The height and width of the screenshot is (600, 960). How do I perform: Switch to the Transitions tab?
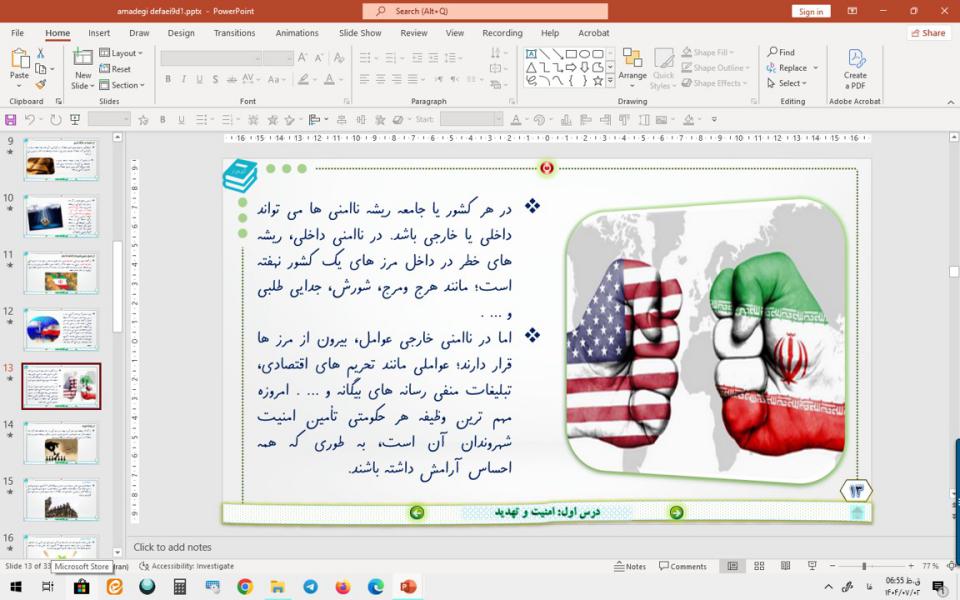234,33
